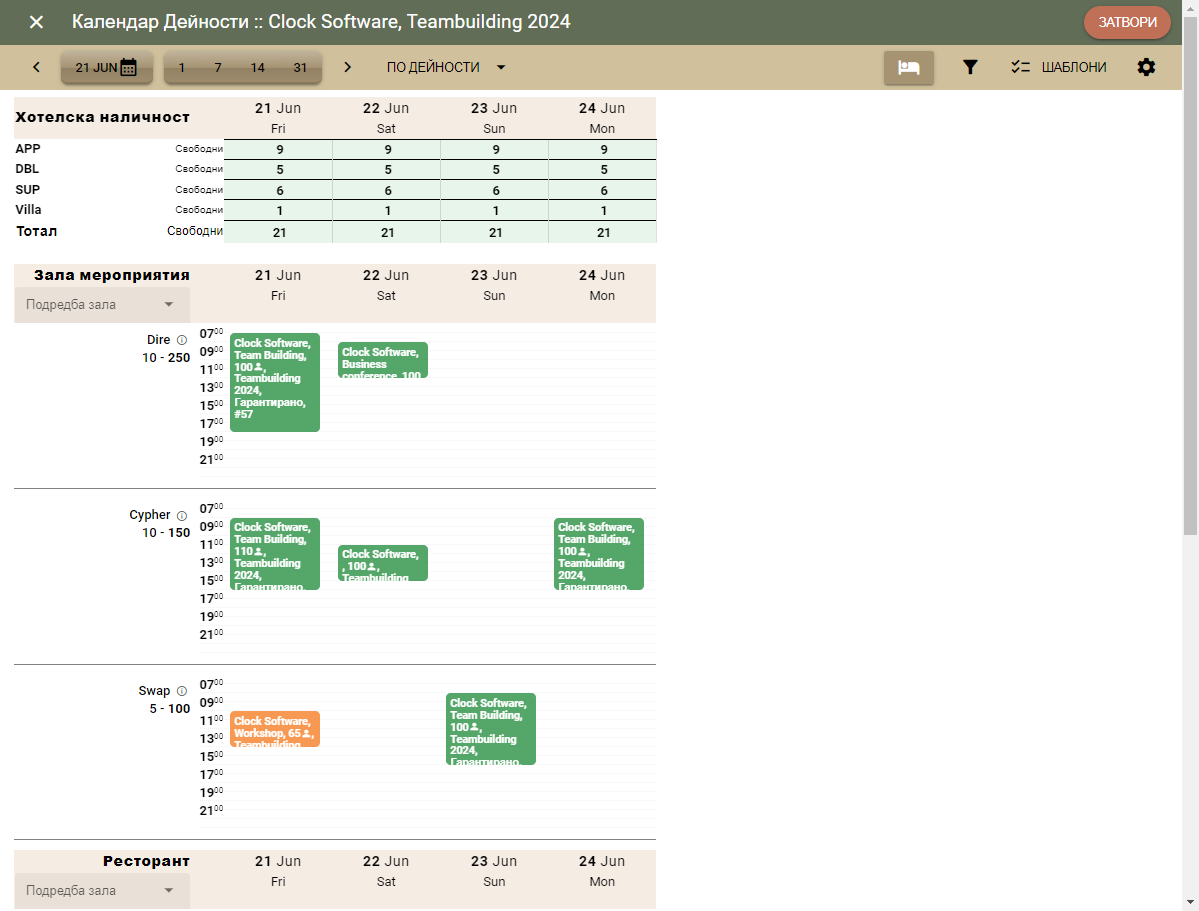This screenshot has height=911, width=1199.
Task: Open settings gear icon
Action: [1145, 67]
